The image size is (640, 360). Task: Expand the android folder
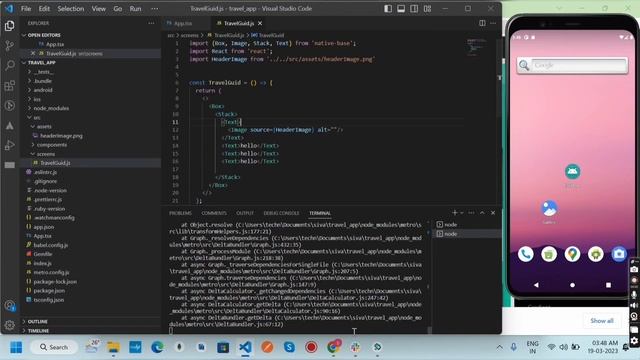click(x=43, y=90)
